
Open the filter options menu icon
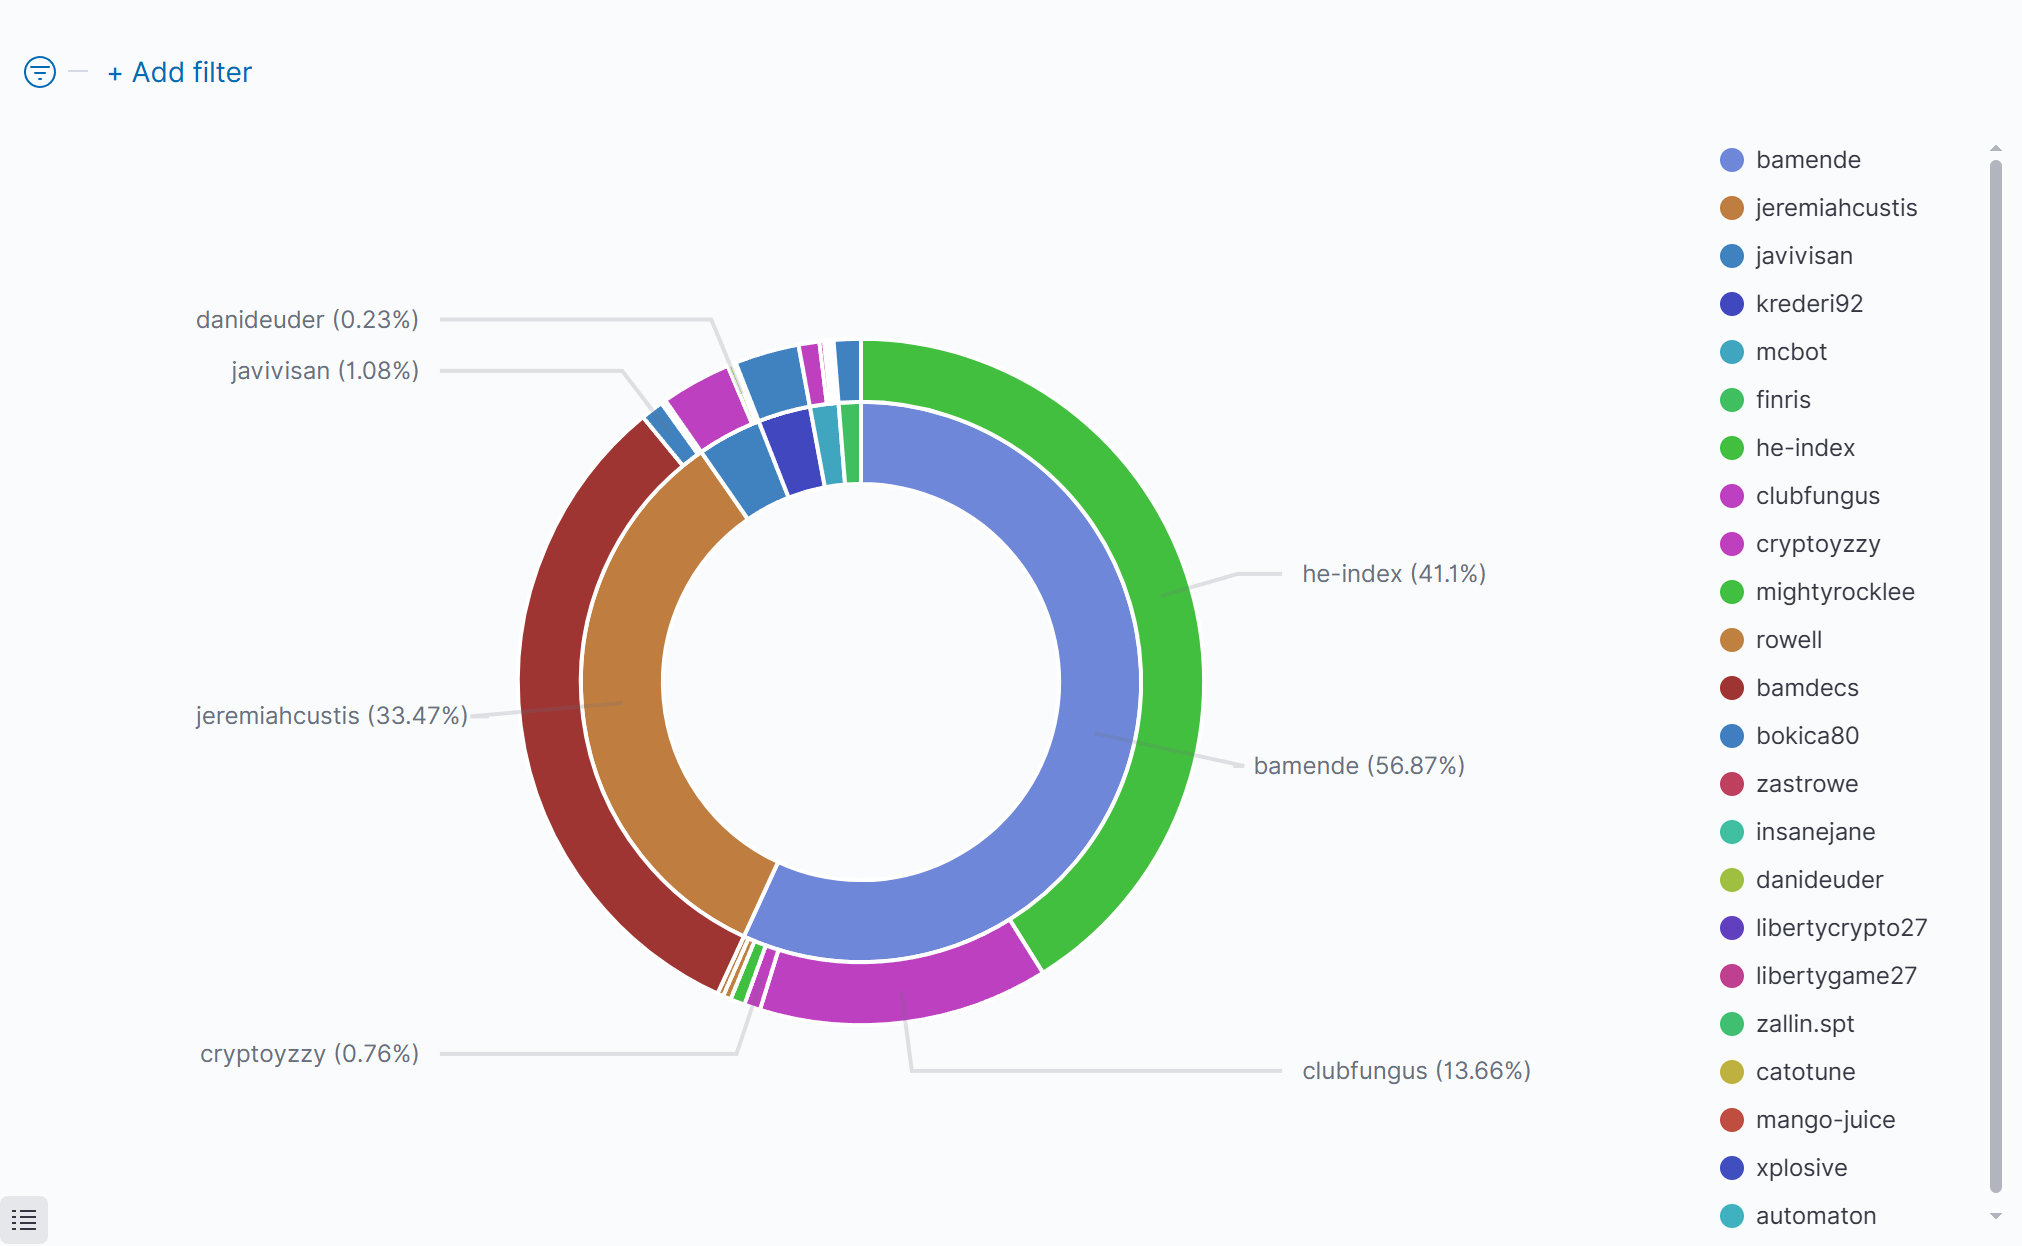coord(40,72)
